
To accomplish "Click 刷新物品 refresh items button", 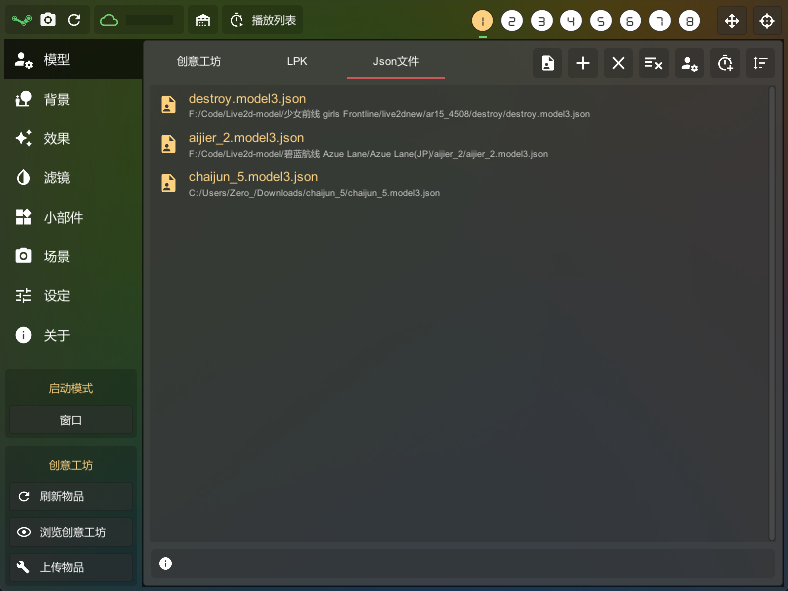I will [71, 497].
